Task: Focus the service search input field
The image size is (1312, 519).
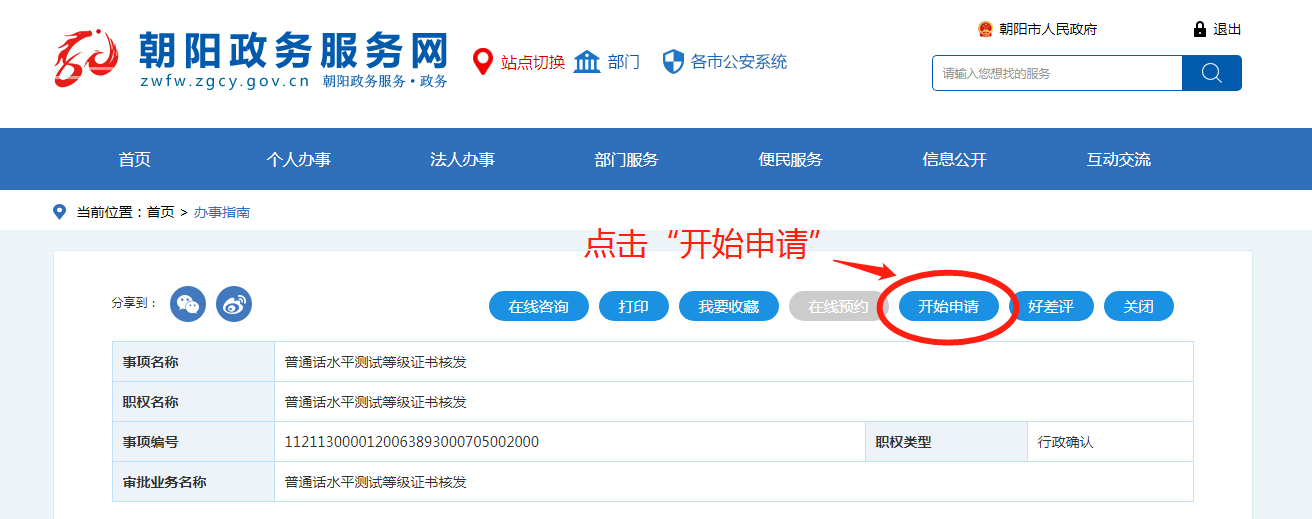Action: (1057, 73)
